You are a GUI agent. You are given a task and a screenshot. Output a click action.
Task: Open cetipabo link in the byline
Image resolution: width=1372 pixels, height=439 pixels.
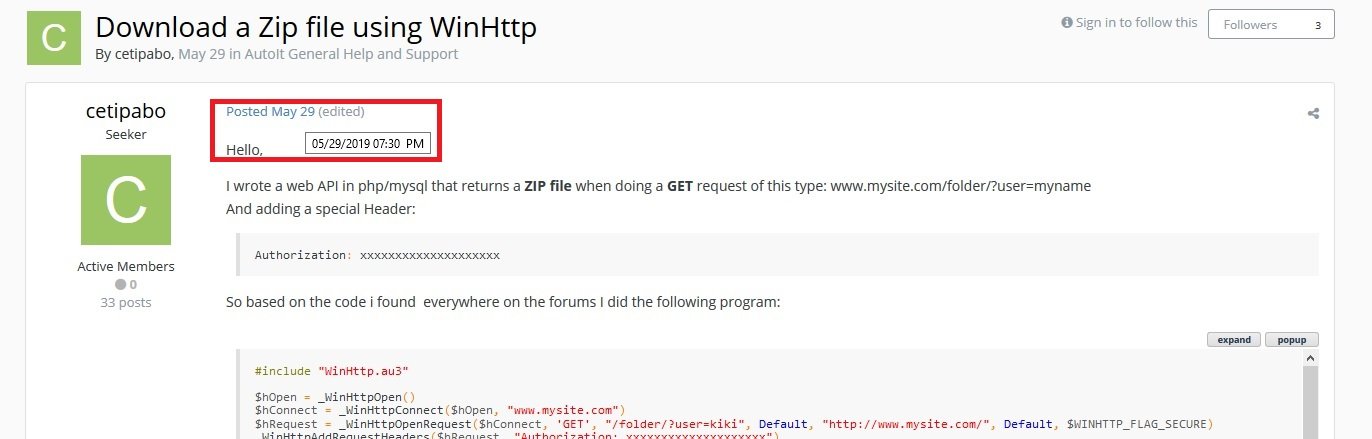coord(144,54)
